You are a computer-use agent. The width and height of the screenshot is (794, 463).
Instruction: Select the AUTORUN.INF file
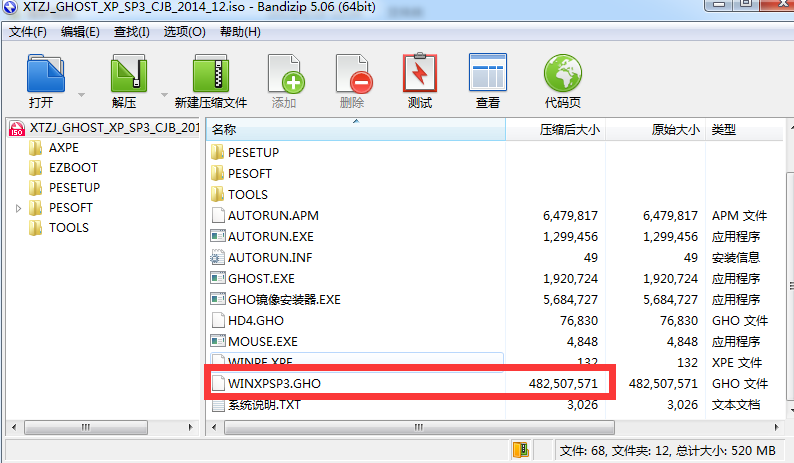coord(270,258)
